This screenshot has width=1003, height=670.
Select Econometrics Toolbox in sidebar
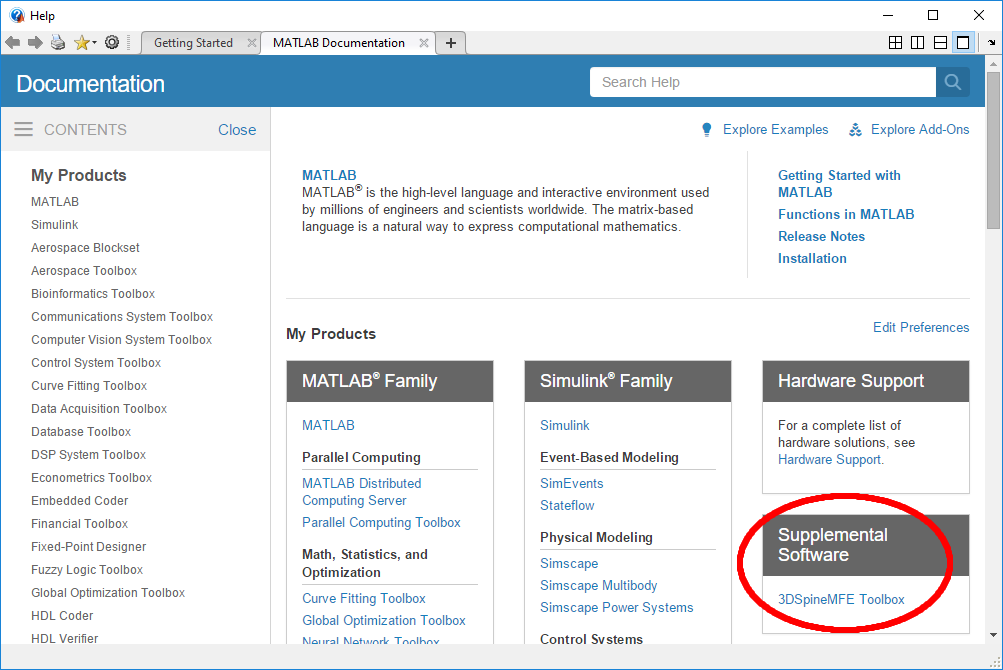[x=91, y=478]
